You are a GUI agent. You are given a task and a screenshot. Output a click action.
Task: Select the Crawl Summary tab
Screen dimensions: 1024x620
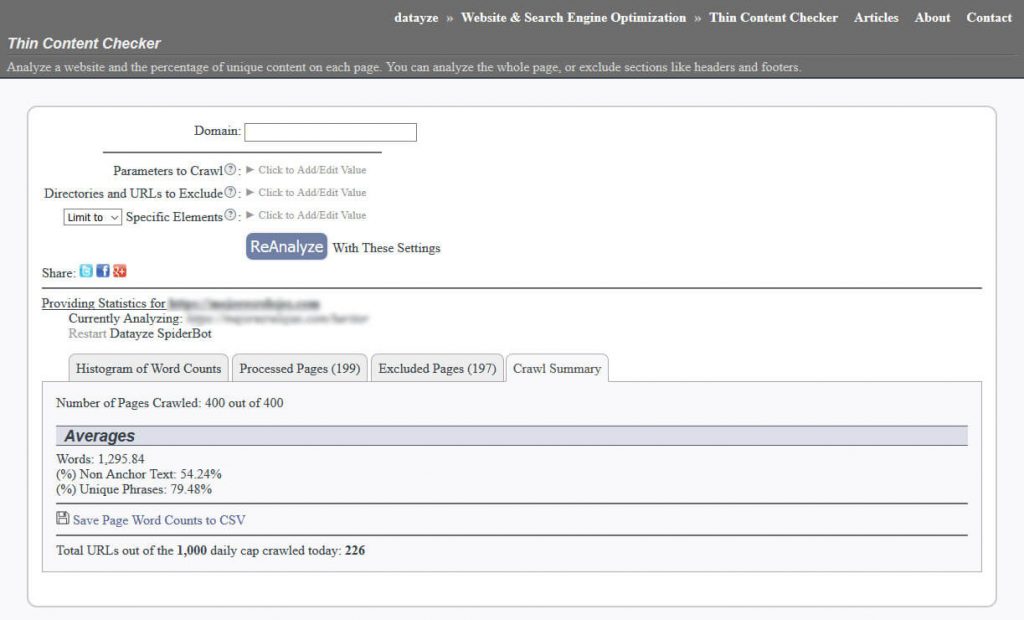pyautogui.click(x=557, y=368)
